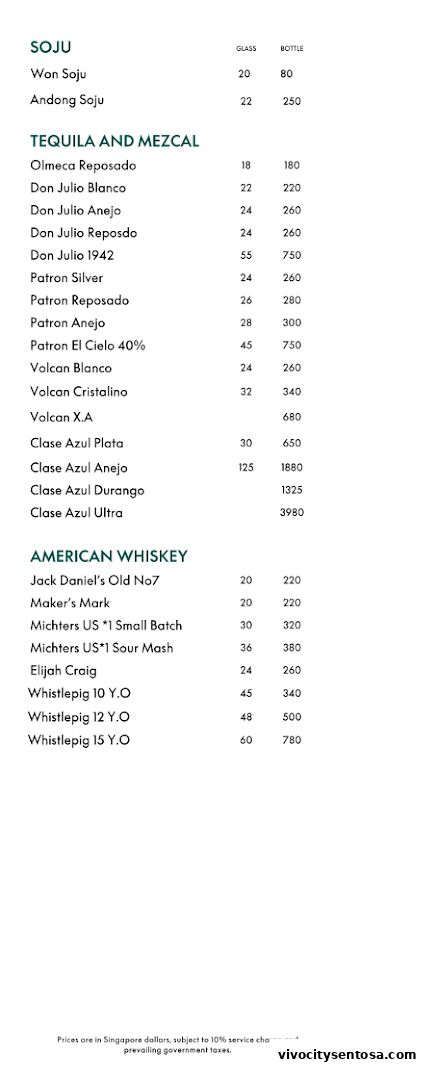Click Volcan X.A bottle price 680
436x1080 pixels.
coord(291,417)
